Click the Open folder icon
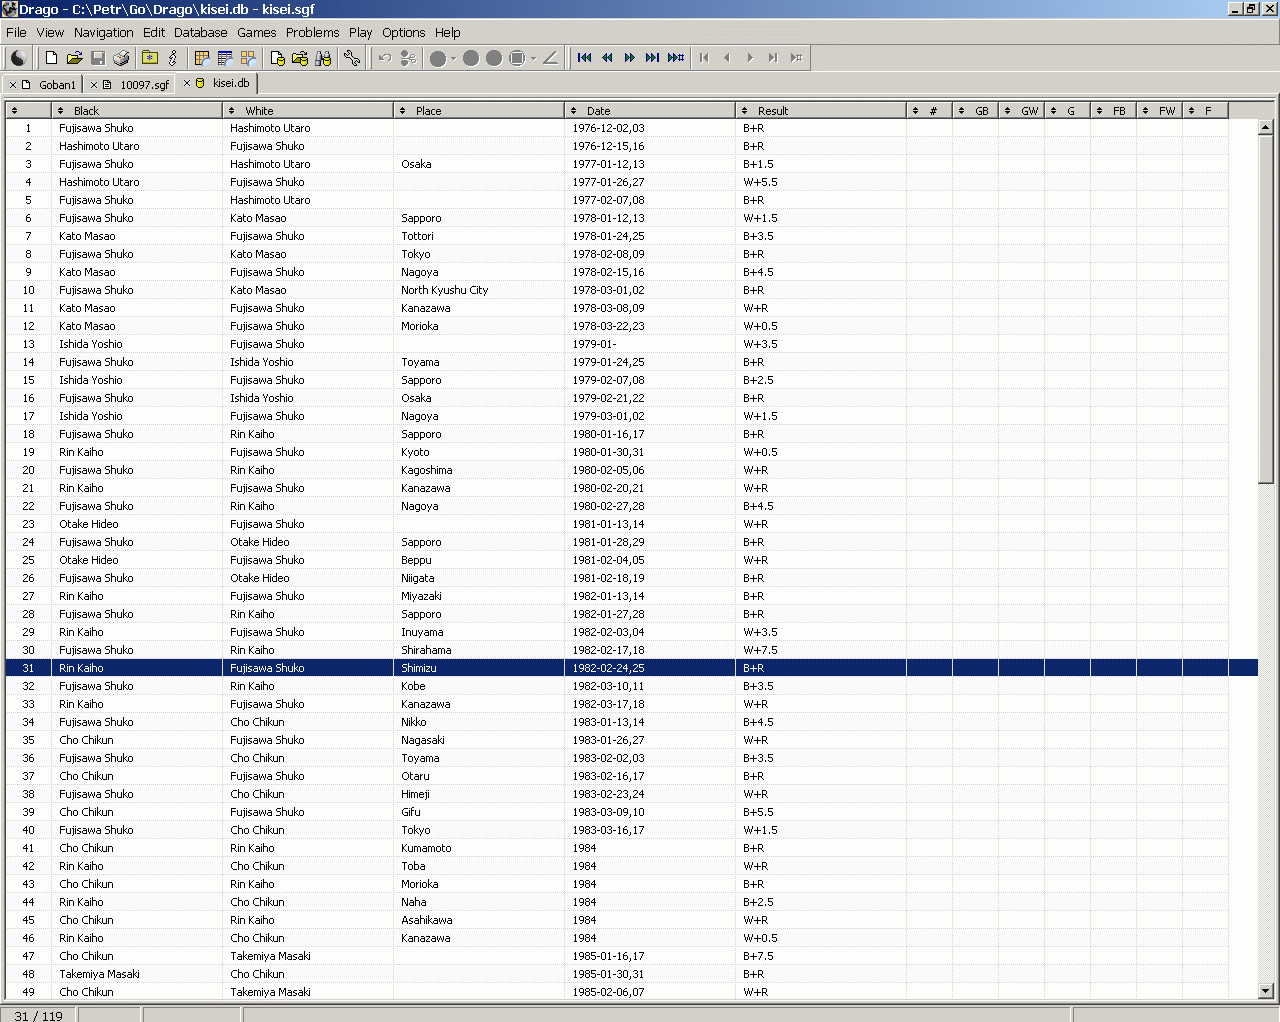The width and height of the screenshot is (1280, 1022). click(x=74, y=58)
